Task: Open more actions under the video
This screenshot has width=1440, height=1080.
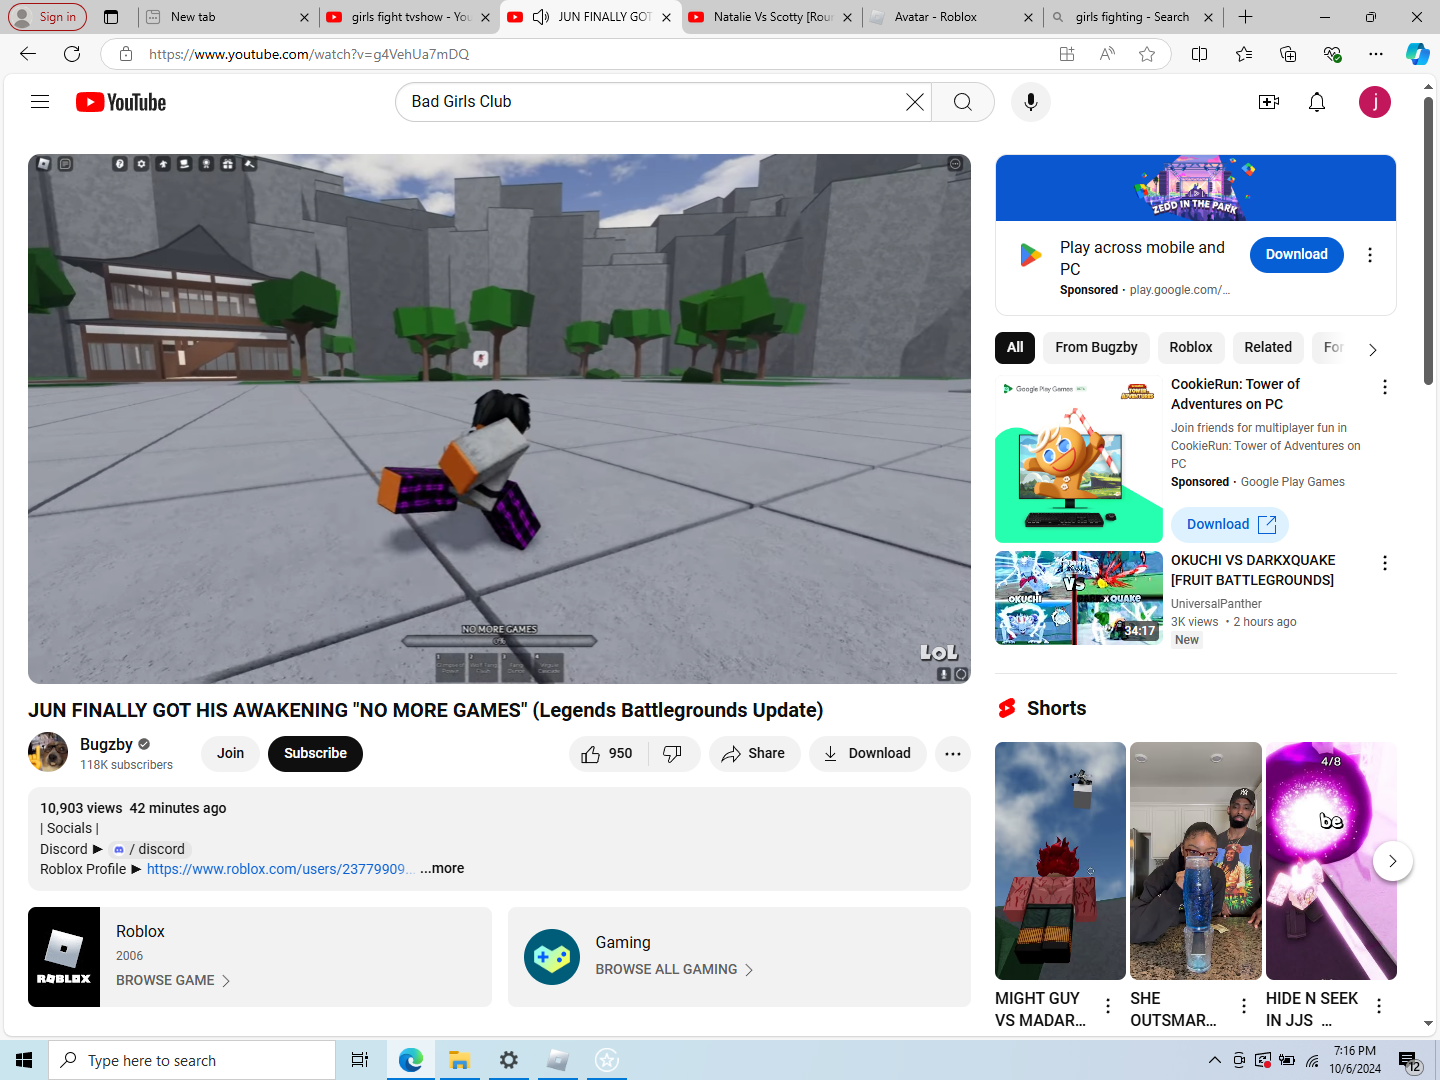Action: pos(953,754)
